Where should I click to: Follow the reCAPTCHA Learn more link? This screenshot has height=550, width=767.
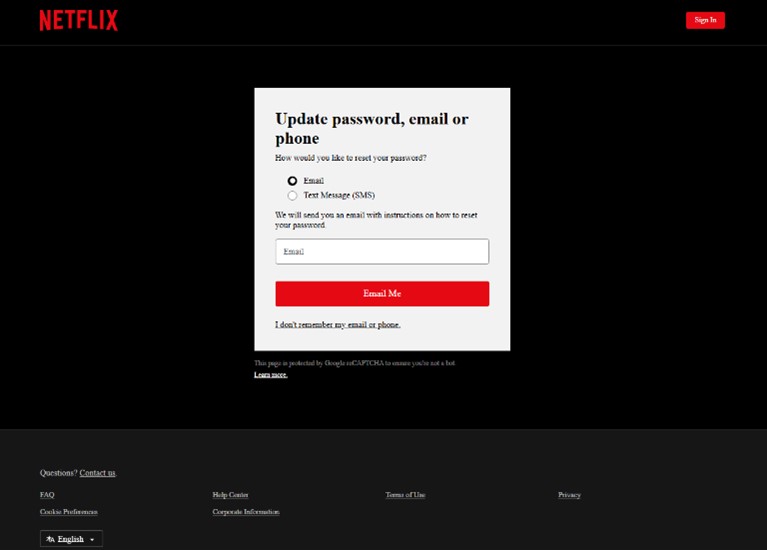[270, 375]
